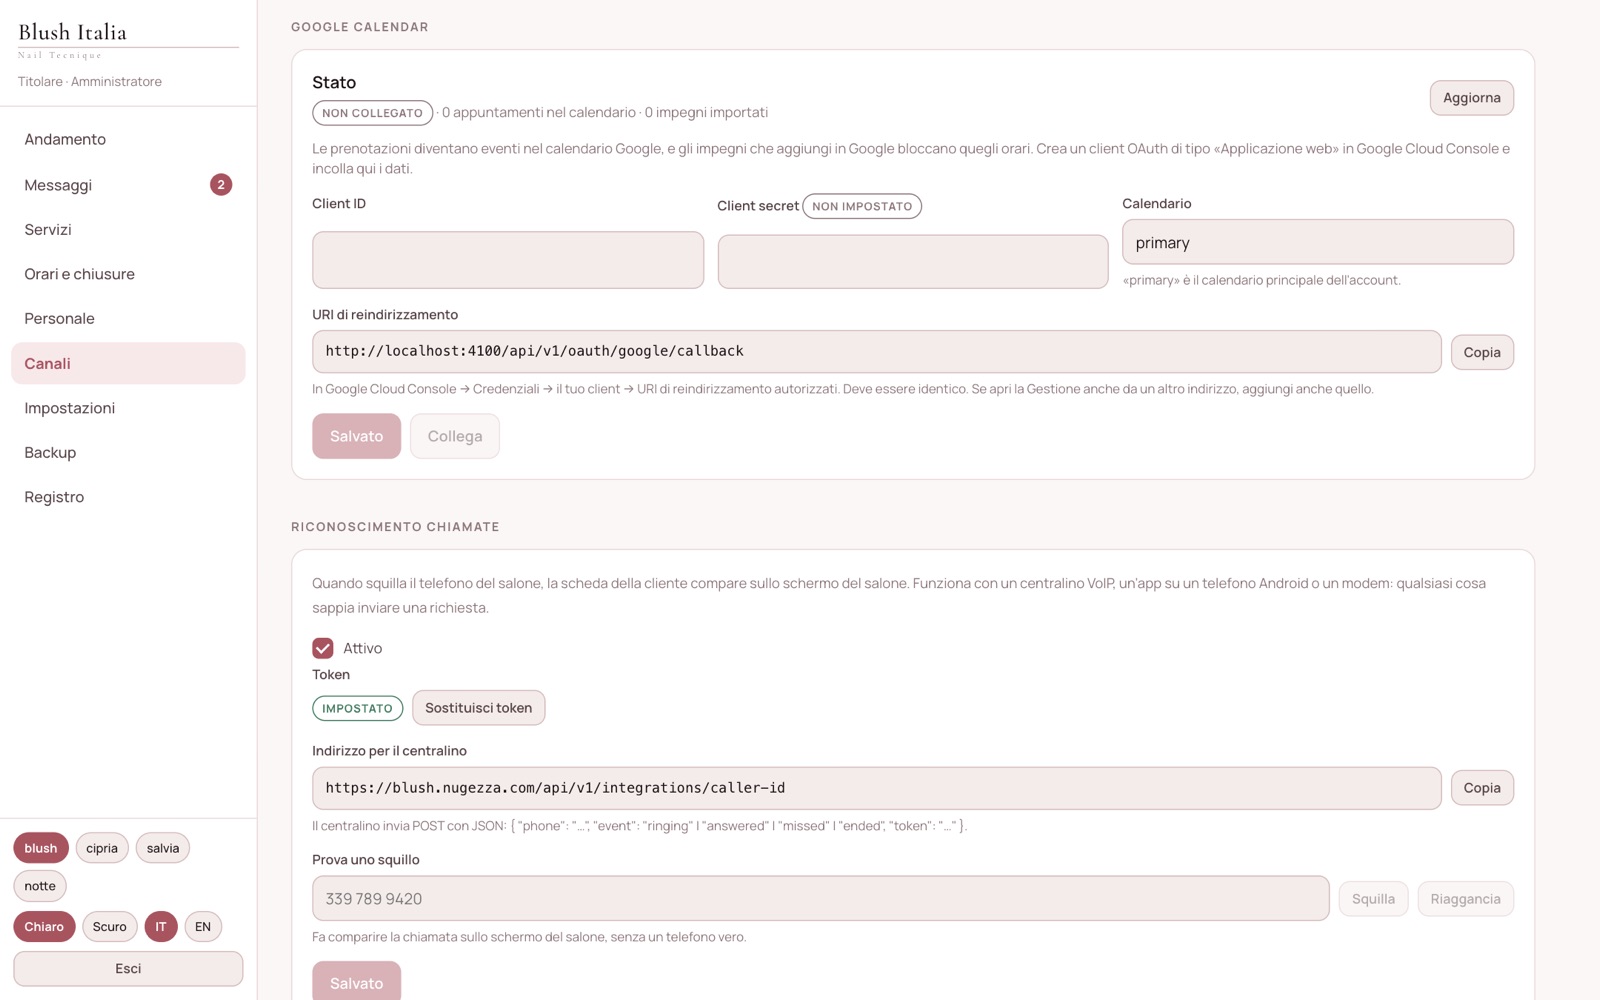Select Personale in the sidebar
1600x1000 pixels.
click(128, 318)
